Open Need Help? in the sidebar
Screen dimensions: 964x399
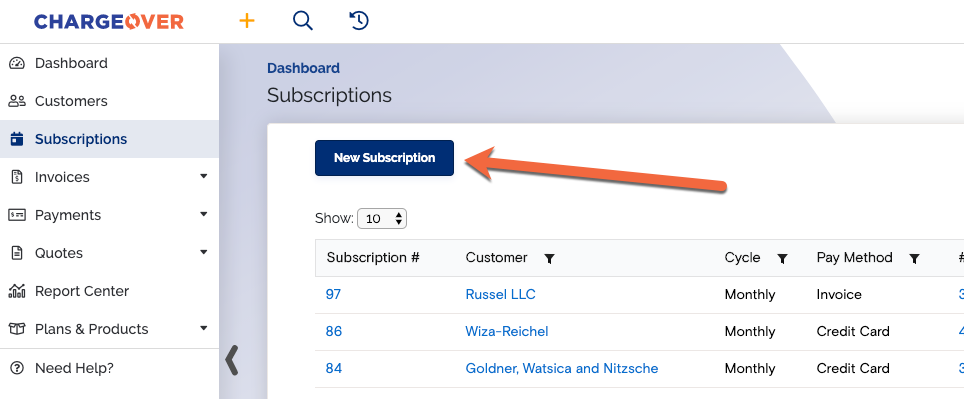(74, 368)
